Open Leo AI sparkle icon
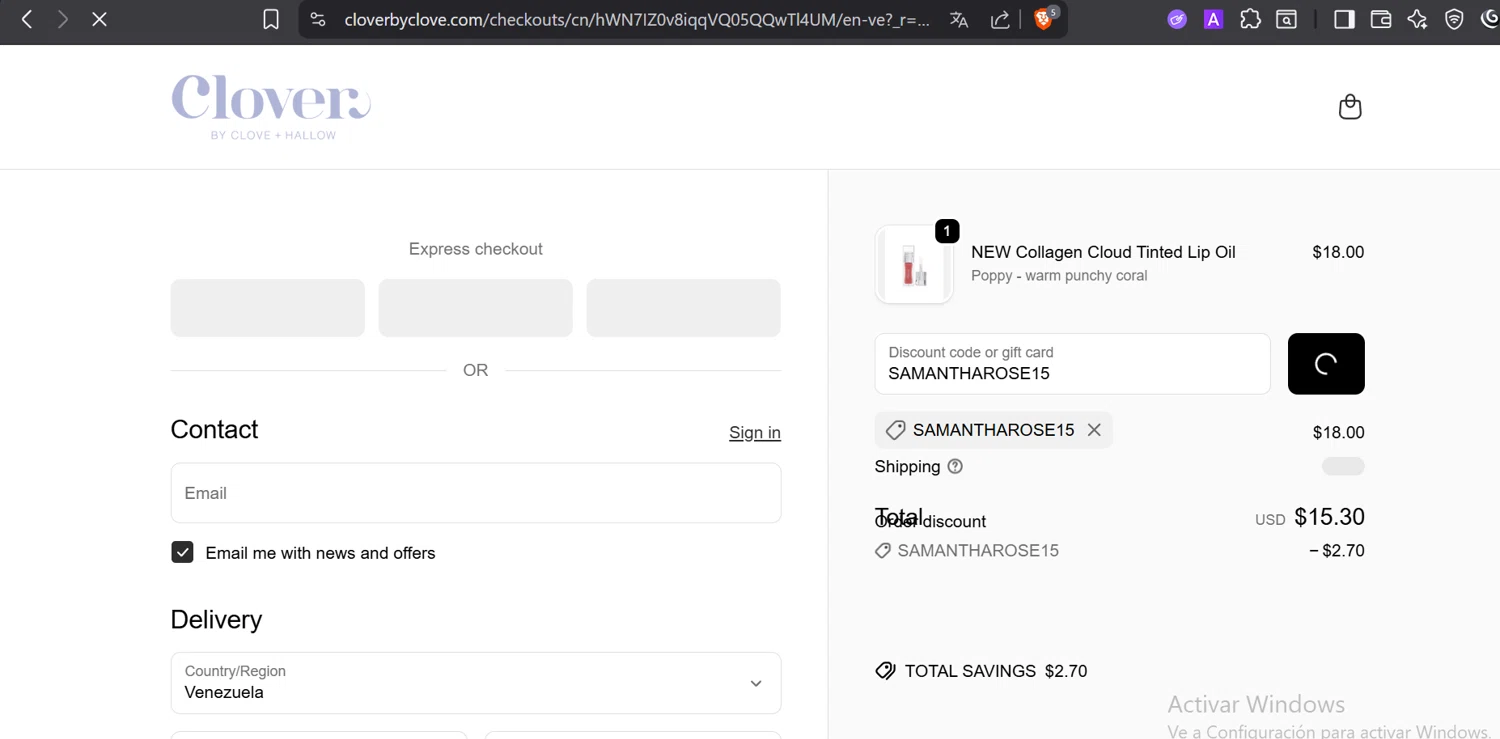The width and height of the screenshot is (1500, 739). click(1417, 19)
